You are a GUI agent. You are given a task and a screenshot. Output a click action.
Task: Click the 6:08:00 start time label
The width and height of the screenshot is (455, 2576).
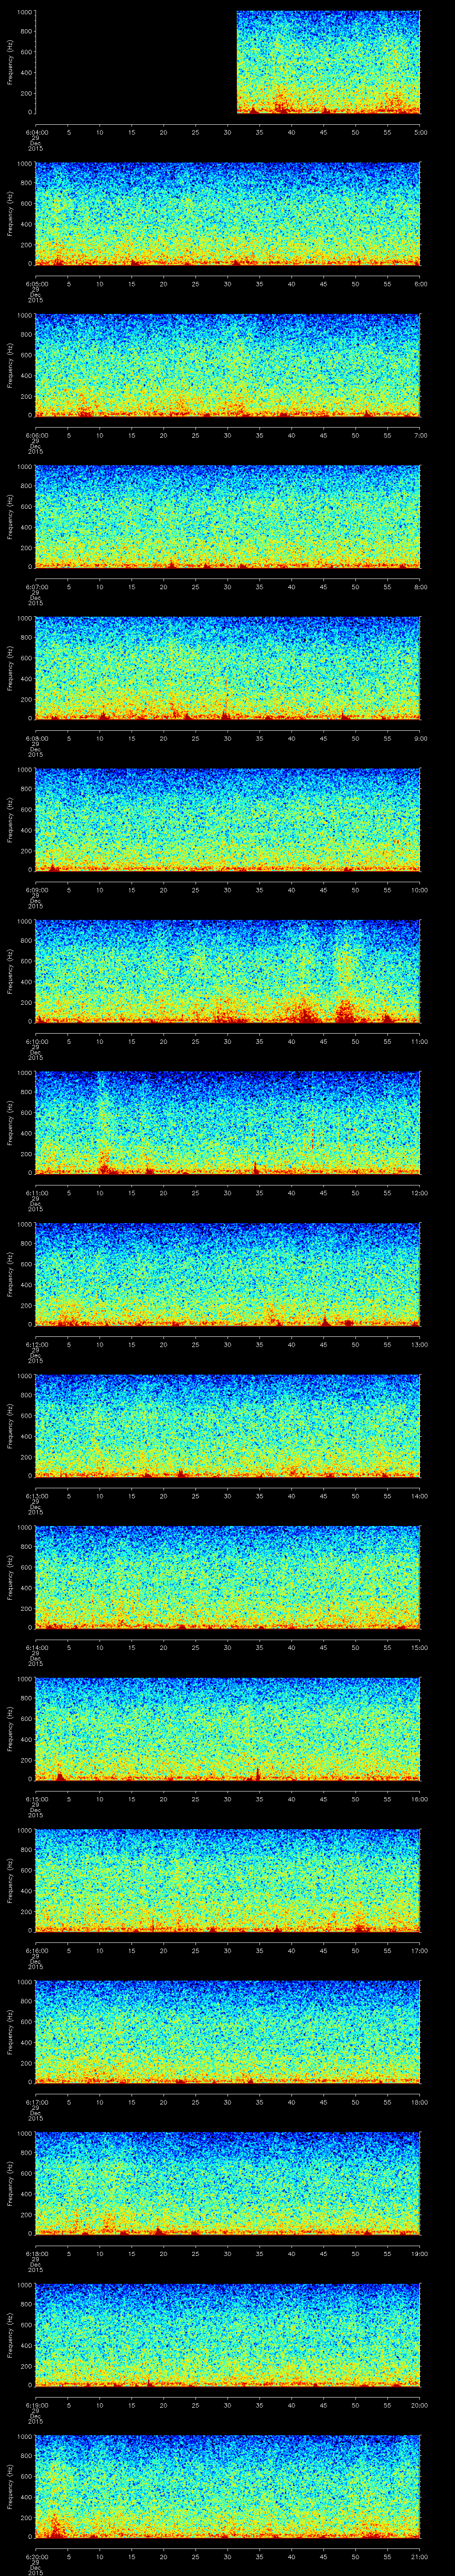tap(36, 738)
